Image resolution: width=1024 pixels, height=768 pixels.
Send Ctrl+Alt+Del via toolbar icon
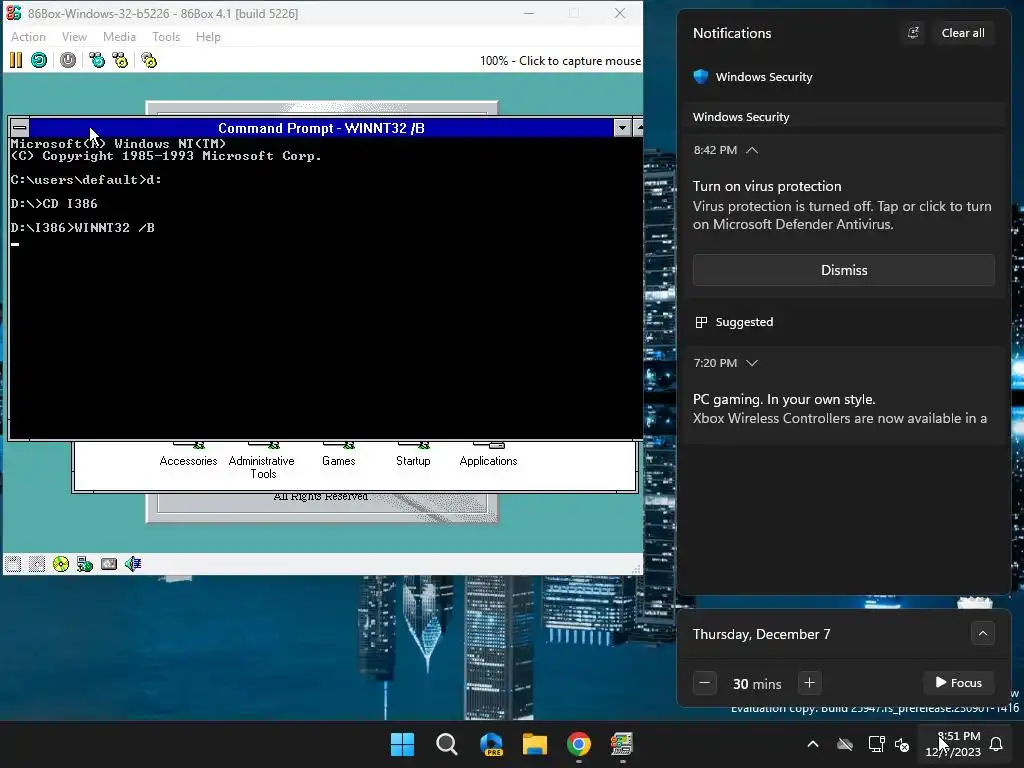click(x=97, y=61)
